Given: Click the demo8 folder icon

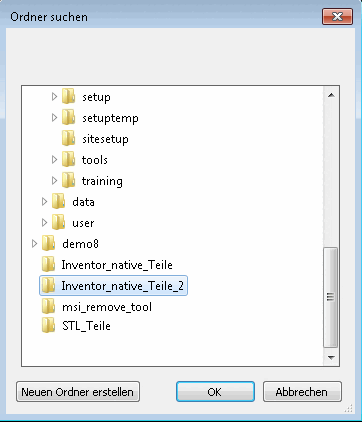Looking at the screenshot, I should pyautogui.click(x=48, y=244).
